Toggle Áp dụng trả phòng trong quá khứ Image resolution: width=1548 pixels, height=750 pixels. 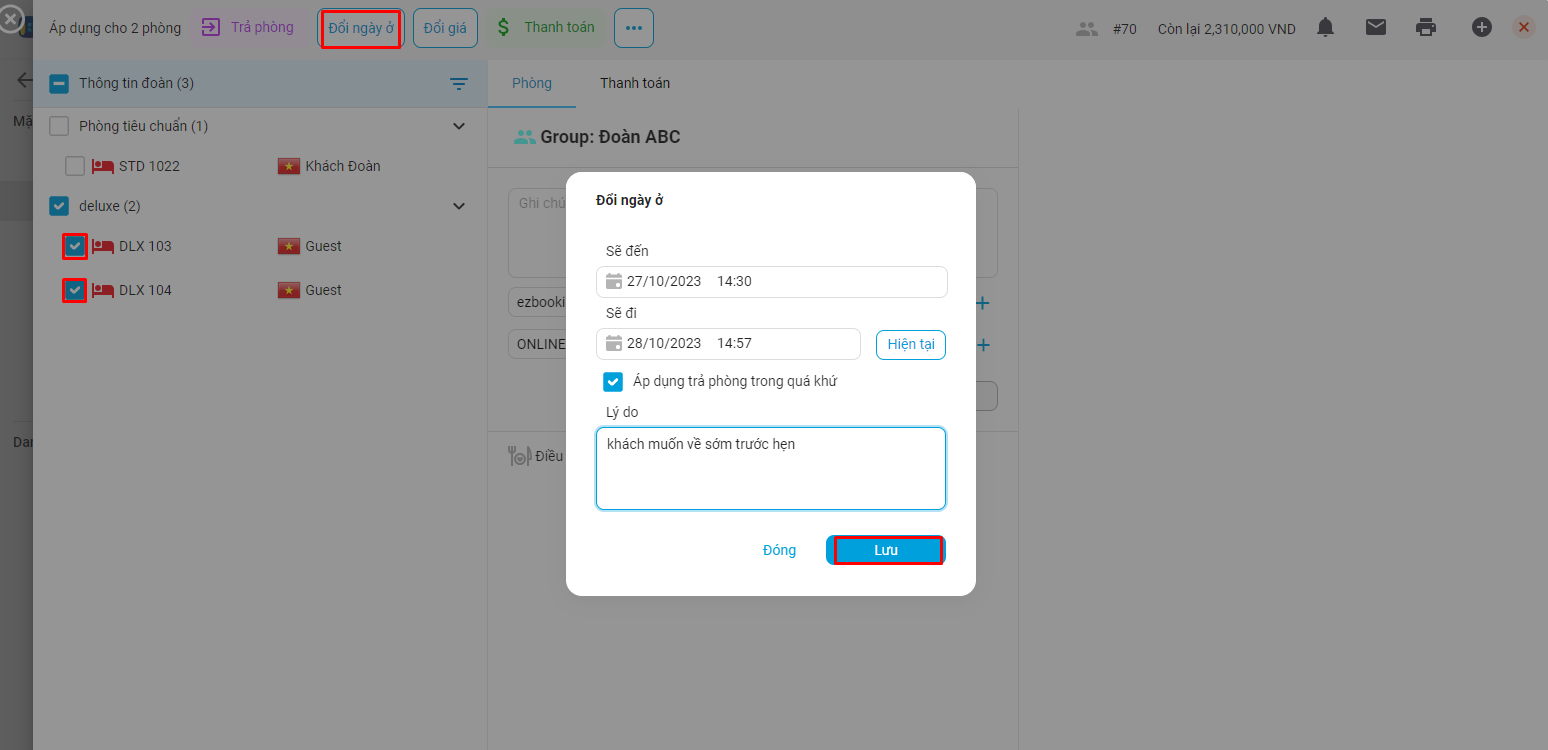(x=613, y=381)
